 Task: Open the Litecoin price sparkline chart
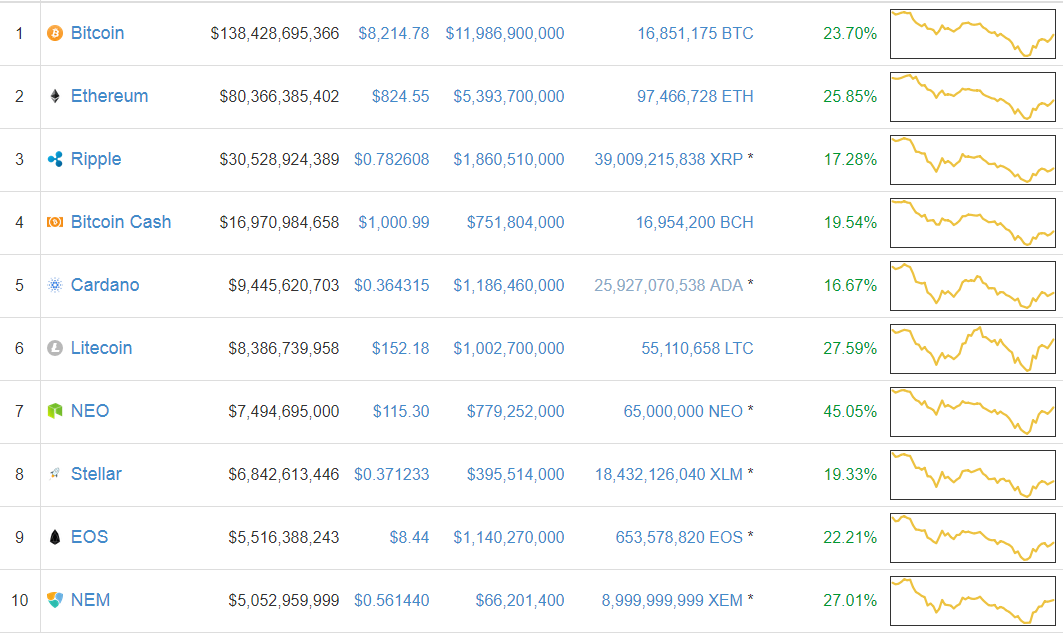click(972, 349)
